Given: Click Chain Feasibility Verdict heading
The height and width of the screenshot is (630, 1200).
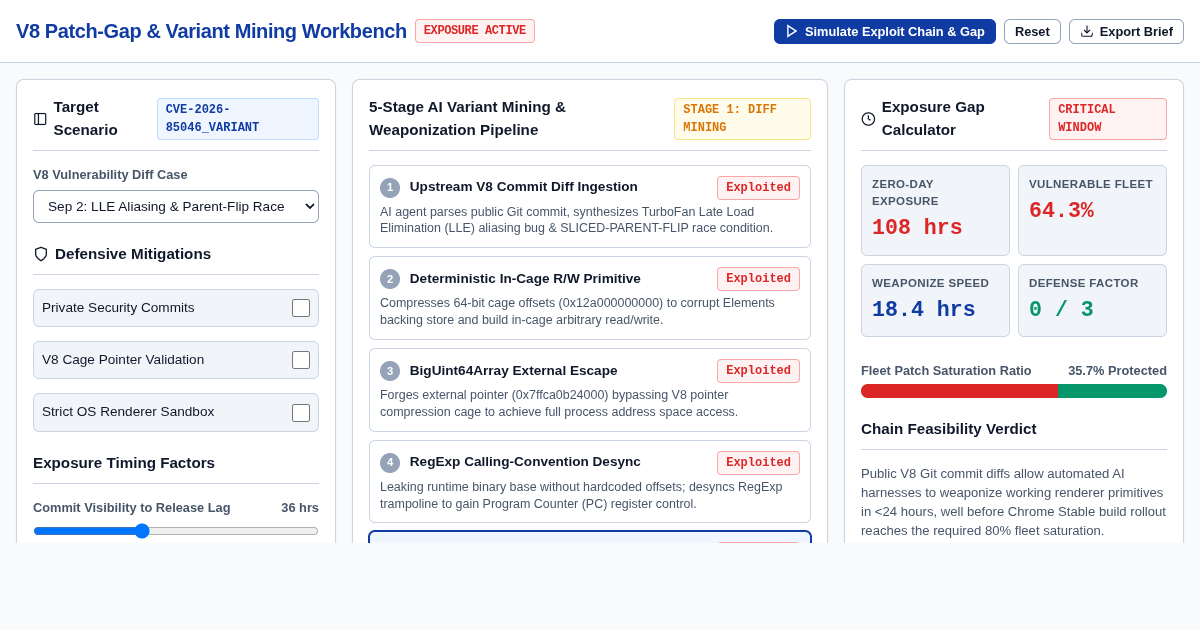Looking at the screenshot, I should 948,429.
